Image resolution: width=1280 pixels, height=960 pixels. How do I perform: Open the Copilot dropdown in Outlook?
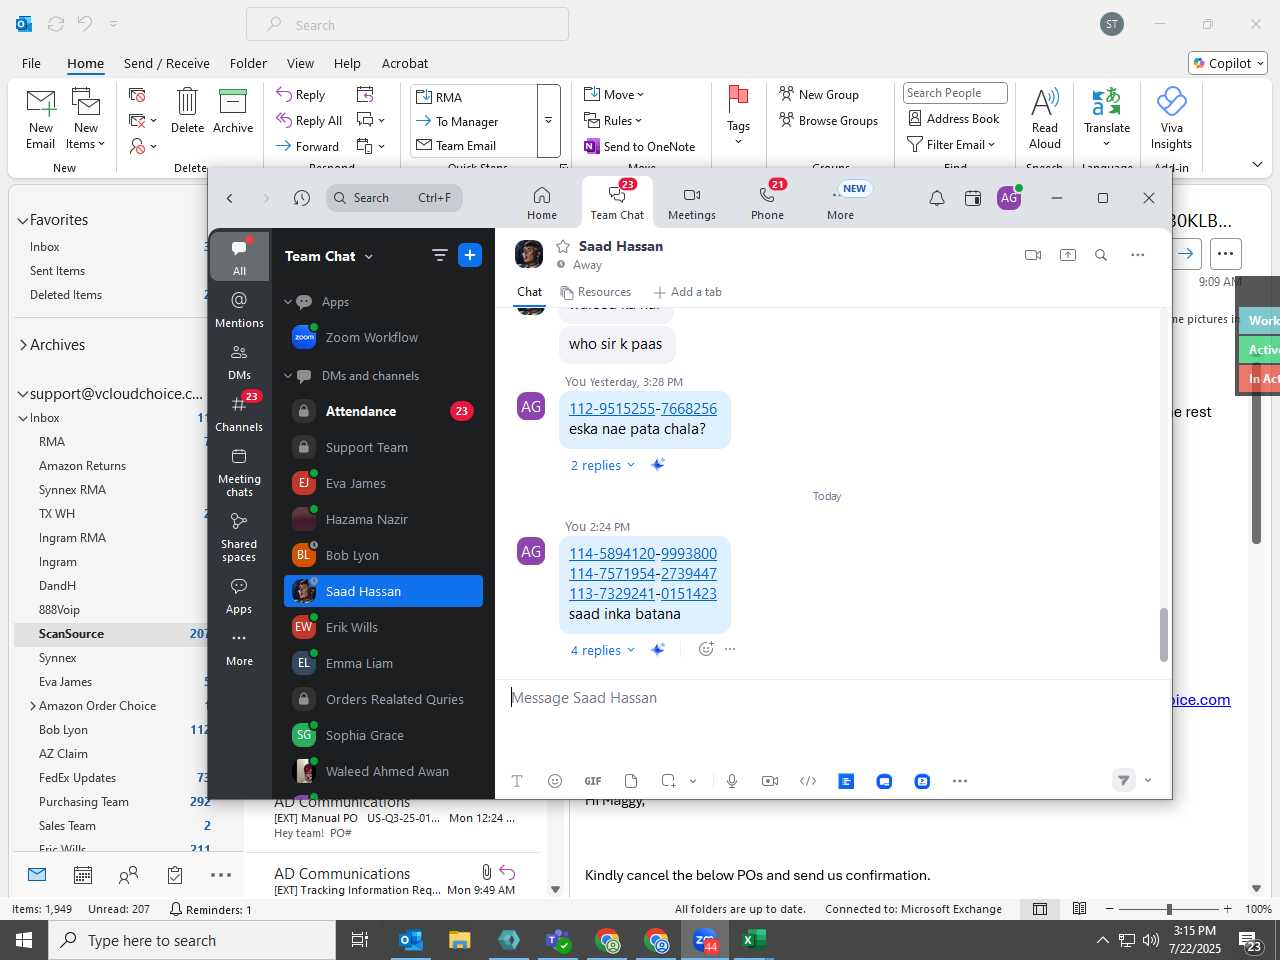(1228, 63)
